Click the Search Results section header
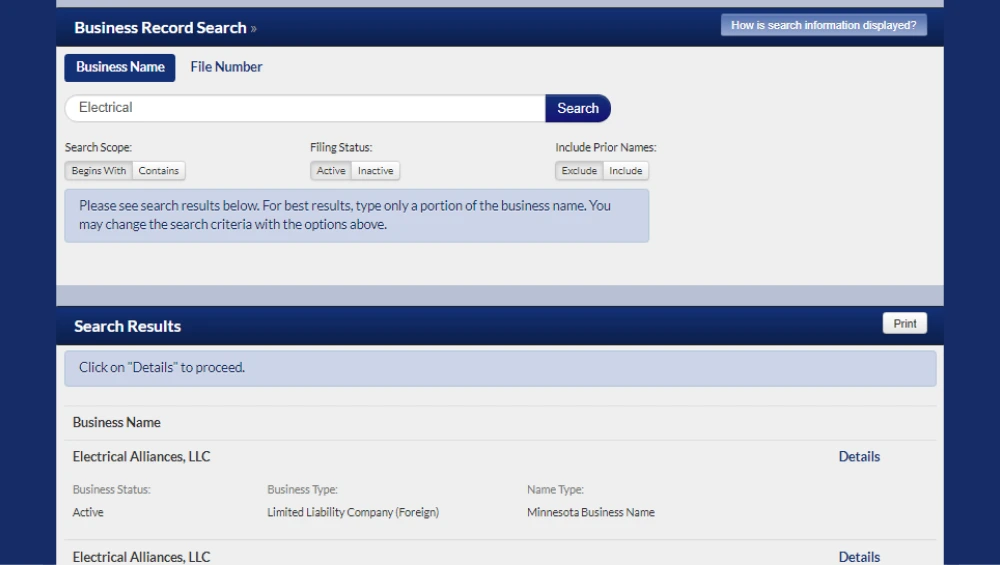1000x565 pixels. click(127, 326)
